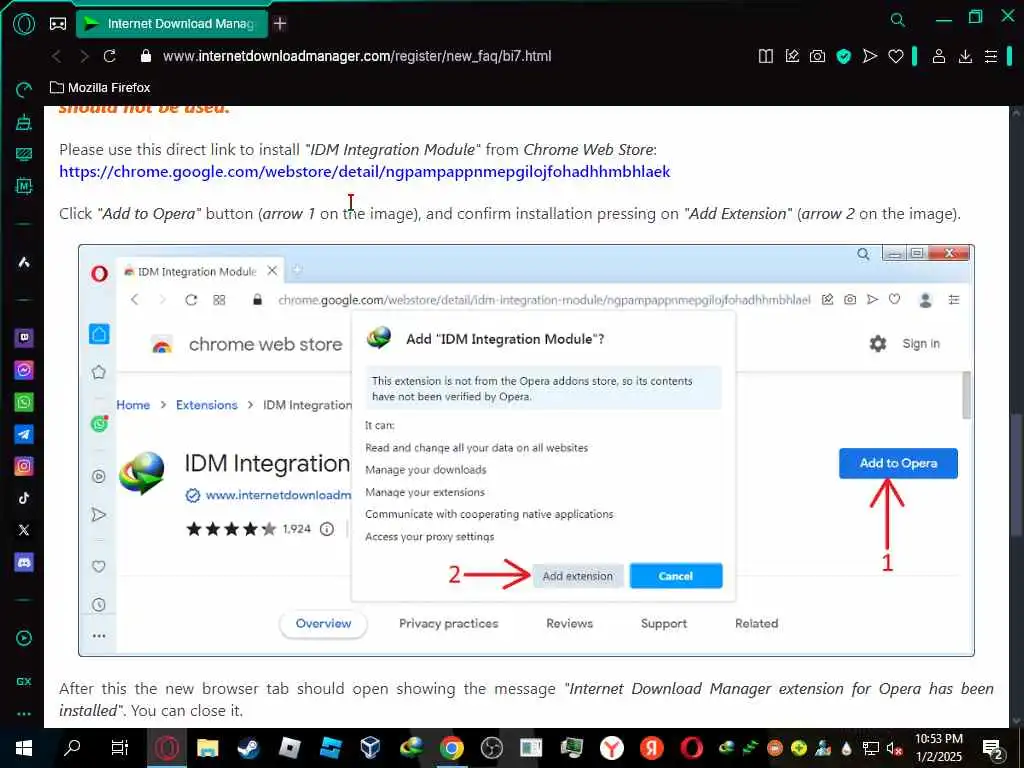This screenshot has width=1024, height=768.
Task: Open TikTok in the sidebar
Action: point(24,498)
